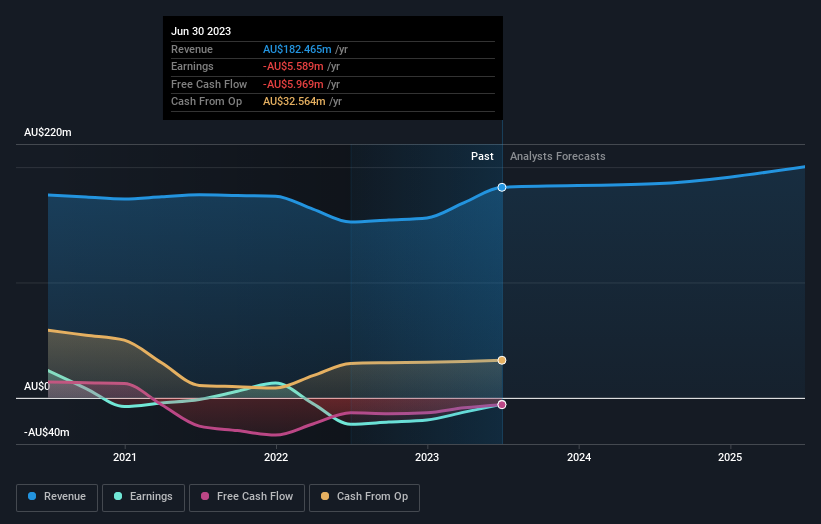The height and width of the screenshot is (524, 821).
Task: Click the AU$32.564m cash from op value
Action: click(294, 102)
